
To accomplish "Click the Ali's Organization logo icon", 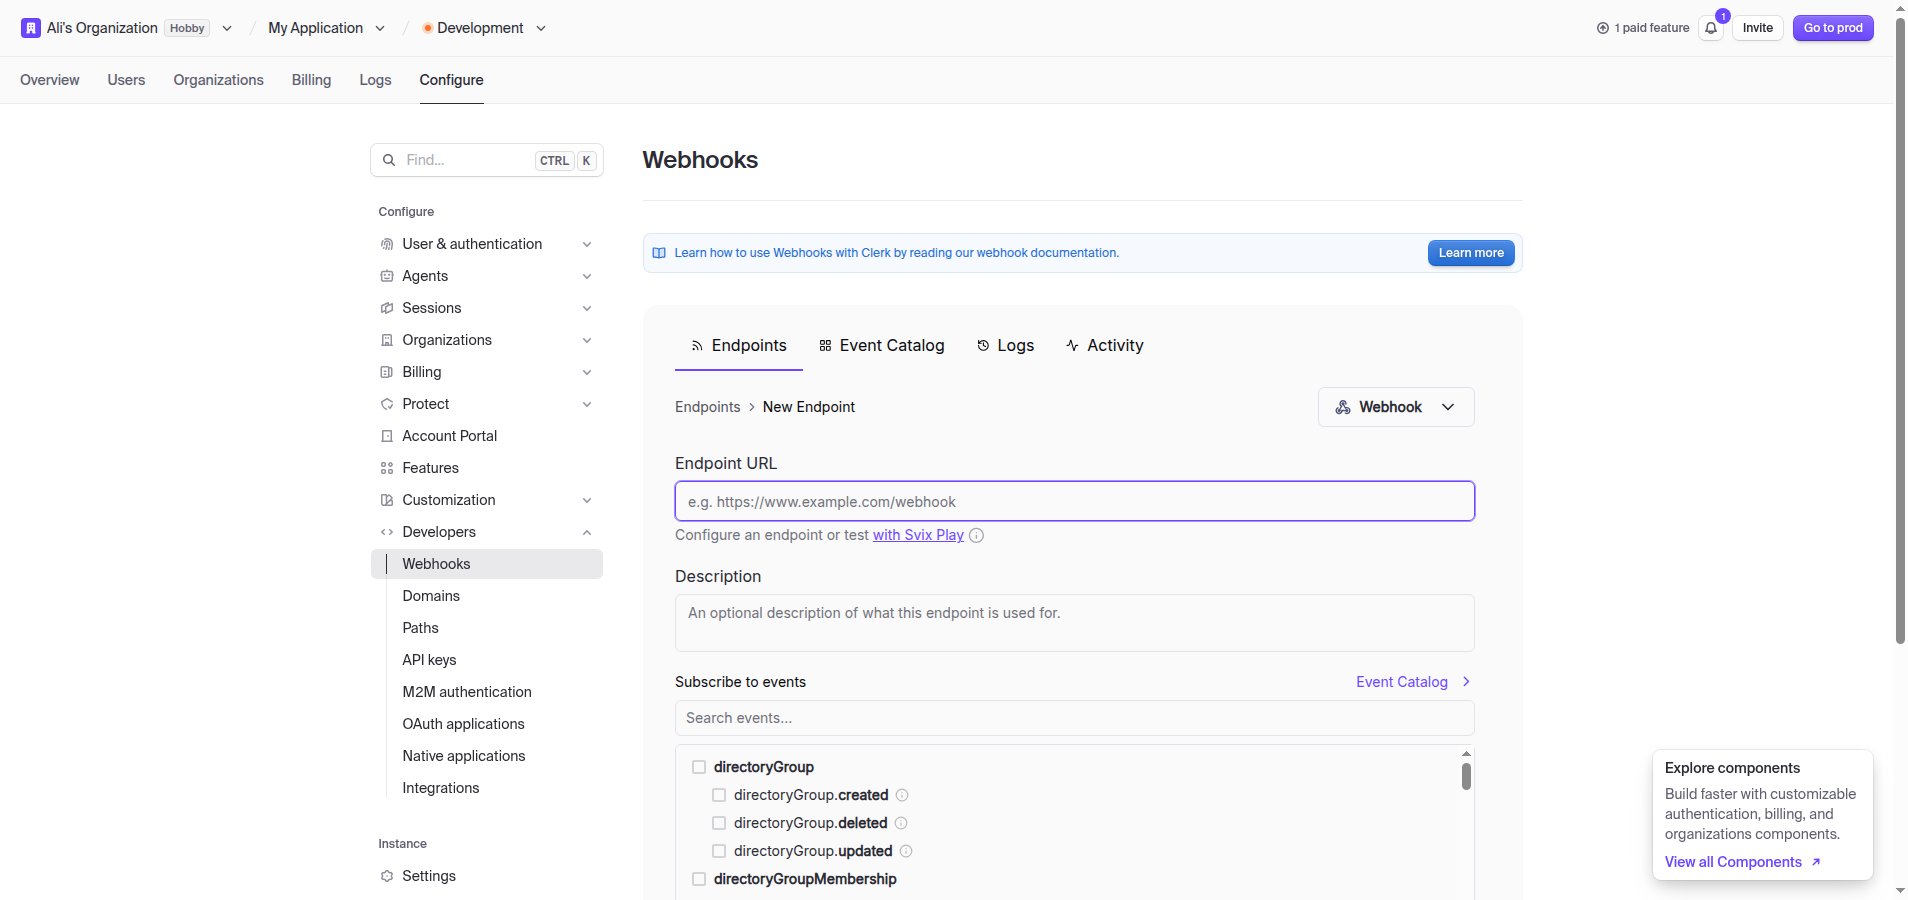I will 31,28.
